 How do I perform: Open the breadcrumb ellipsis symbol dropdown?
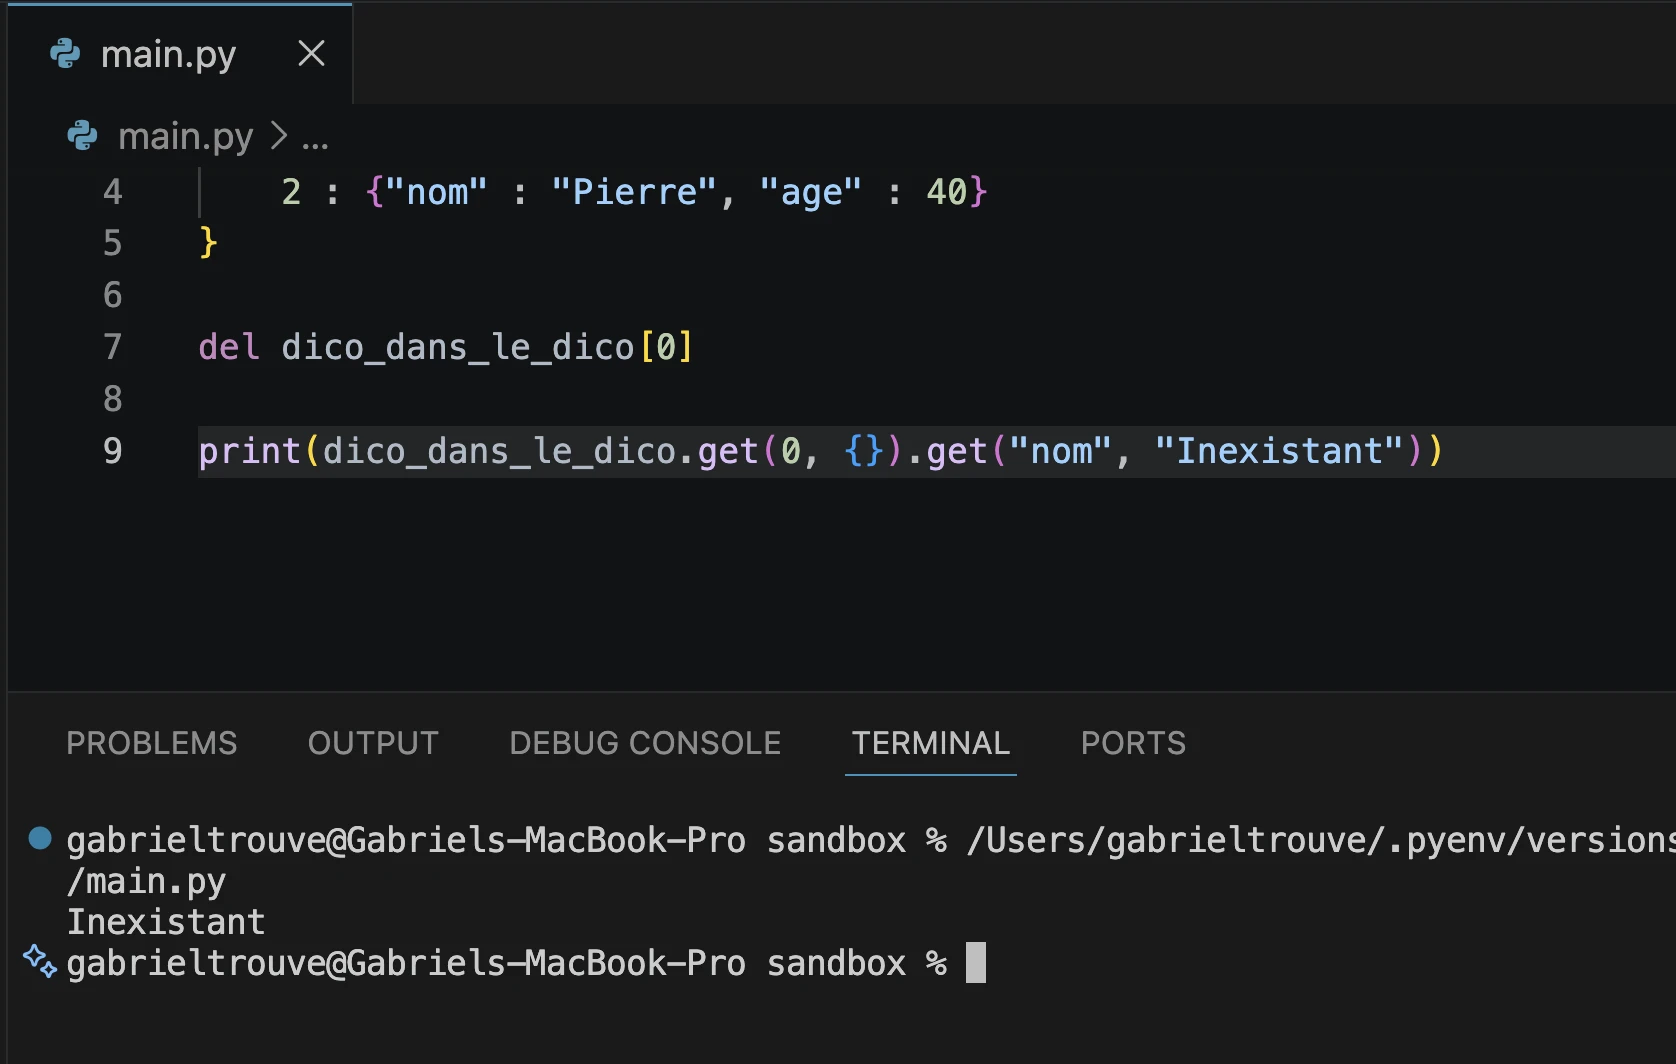315,138
